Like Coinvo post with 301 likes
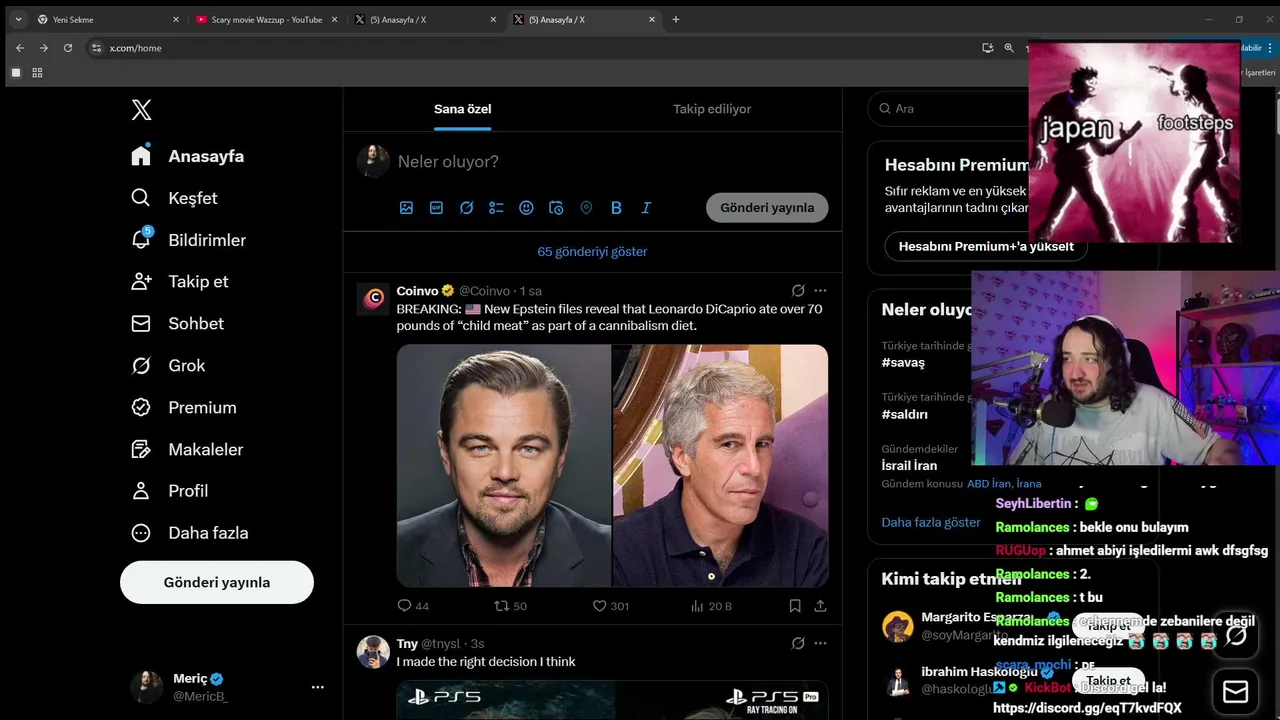 tap(611, 606)
